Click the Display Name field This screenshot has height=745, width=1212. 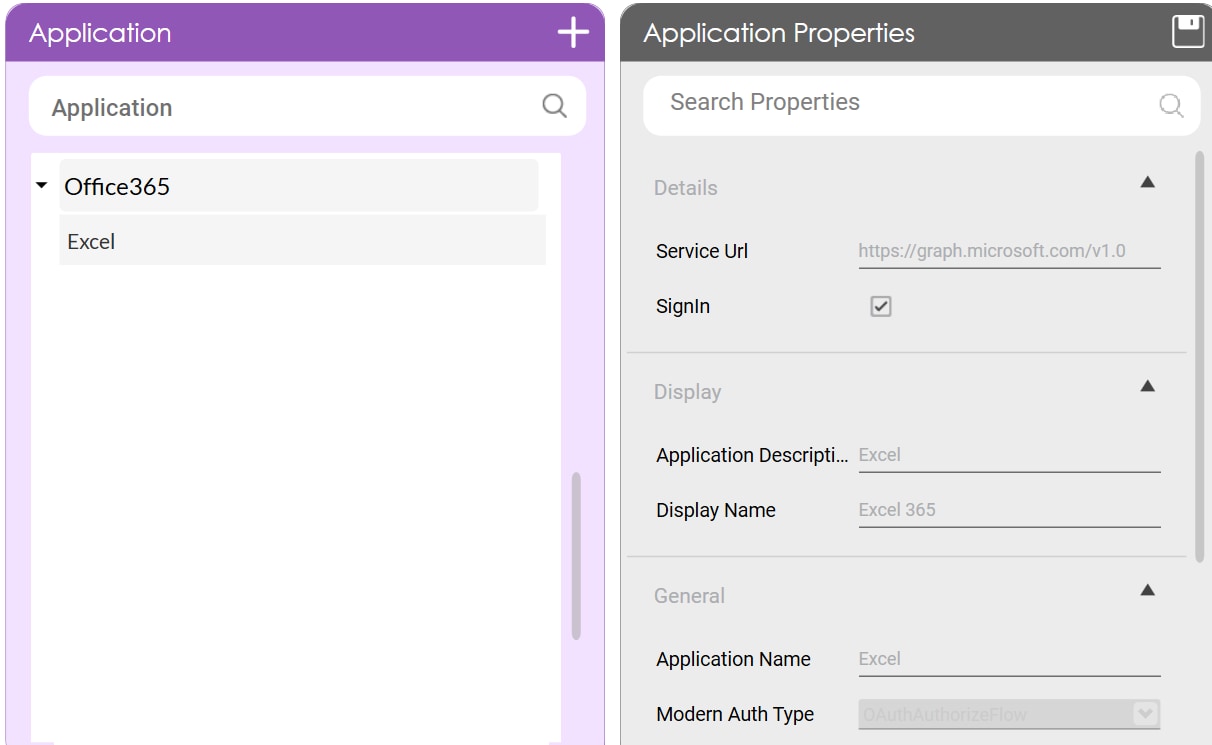pyautogui.click(x=1009, y=511)
